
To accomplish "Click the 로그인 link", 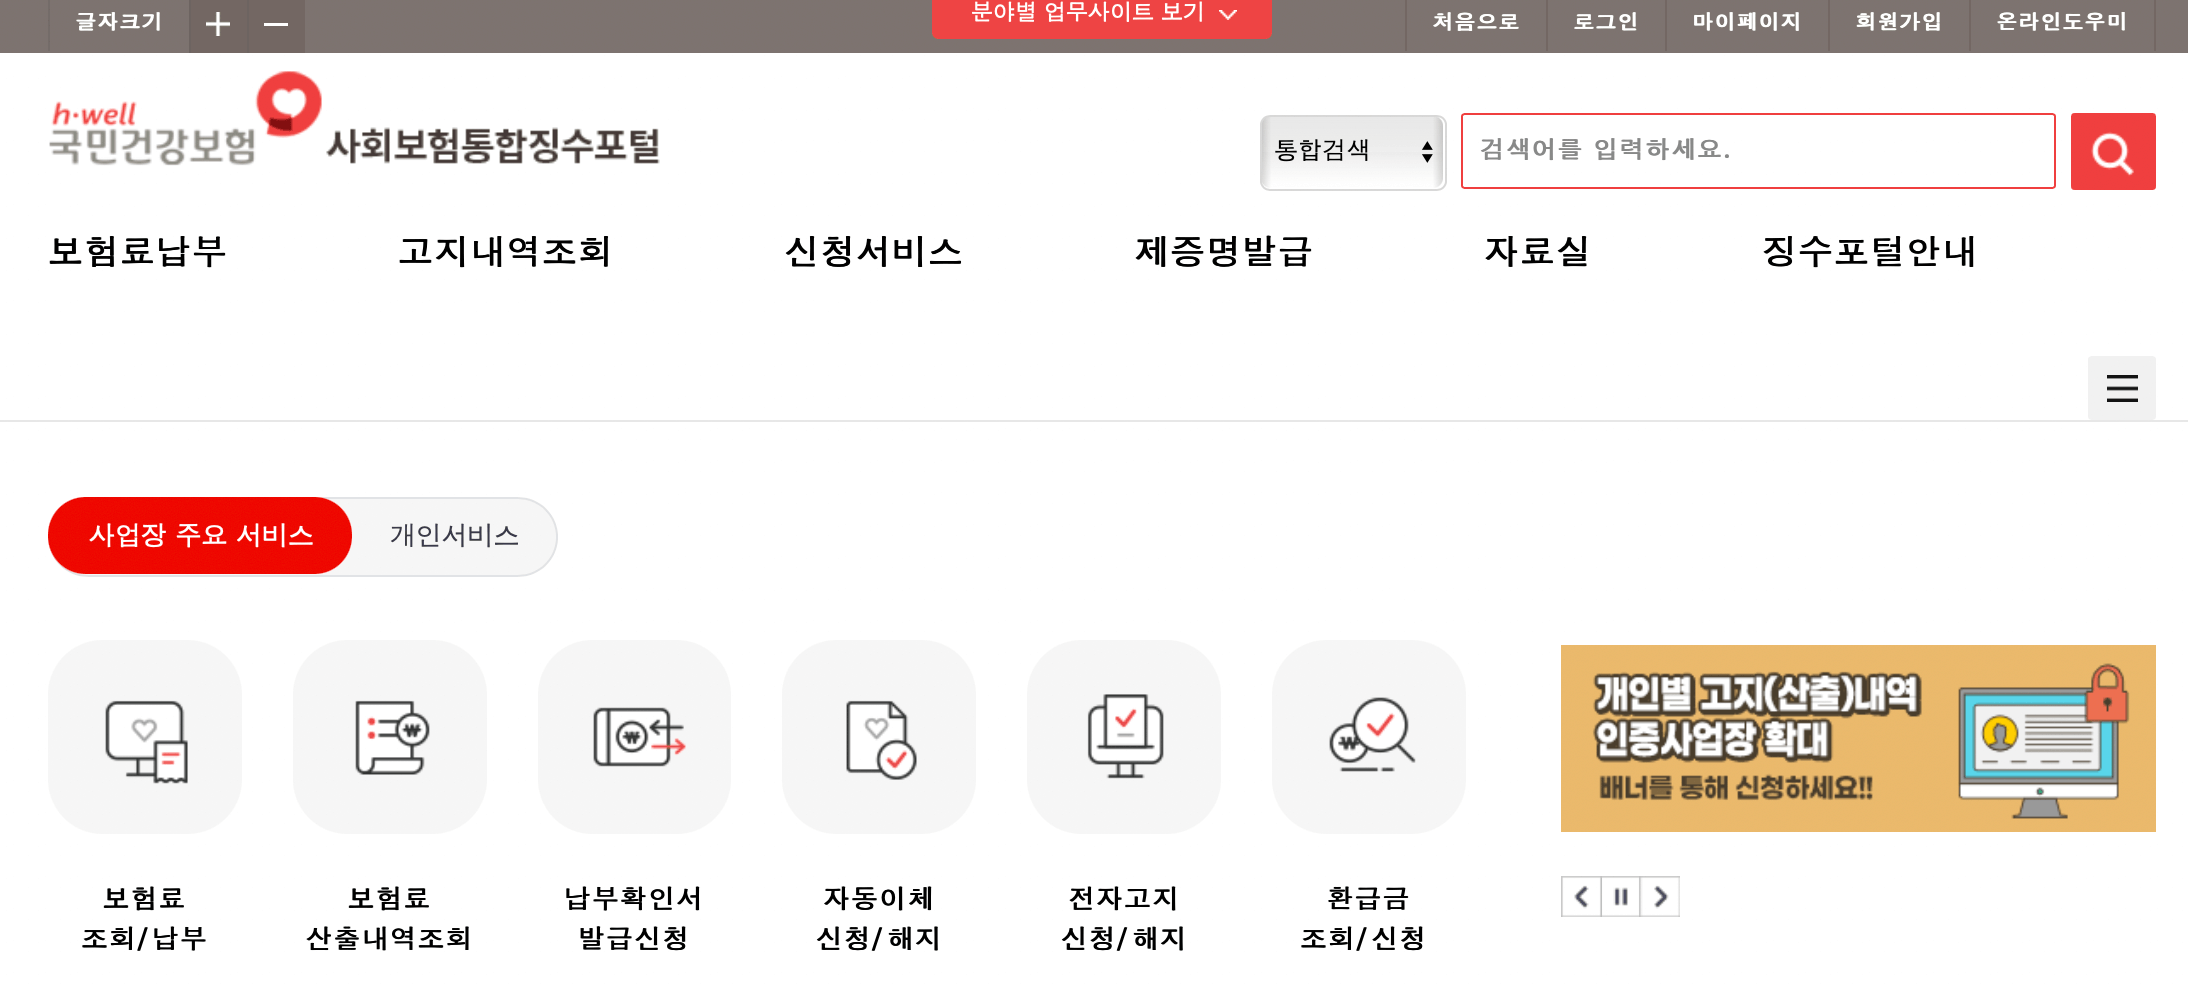I will coord(1605,22).
